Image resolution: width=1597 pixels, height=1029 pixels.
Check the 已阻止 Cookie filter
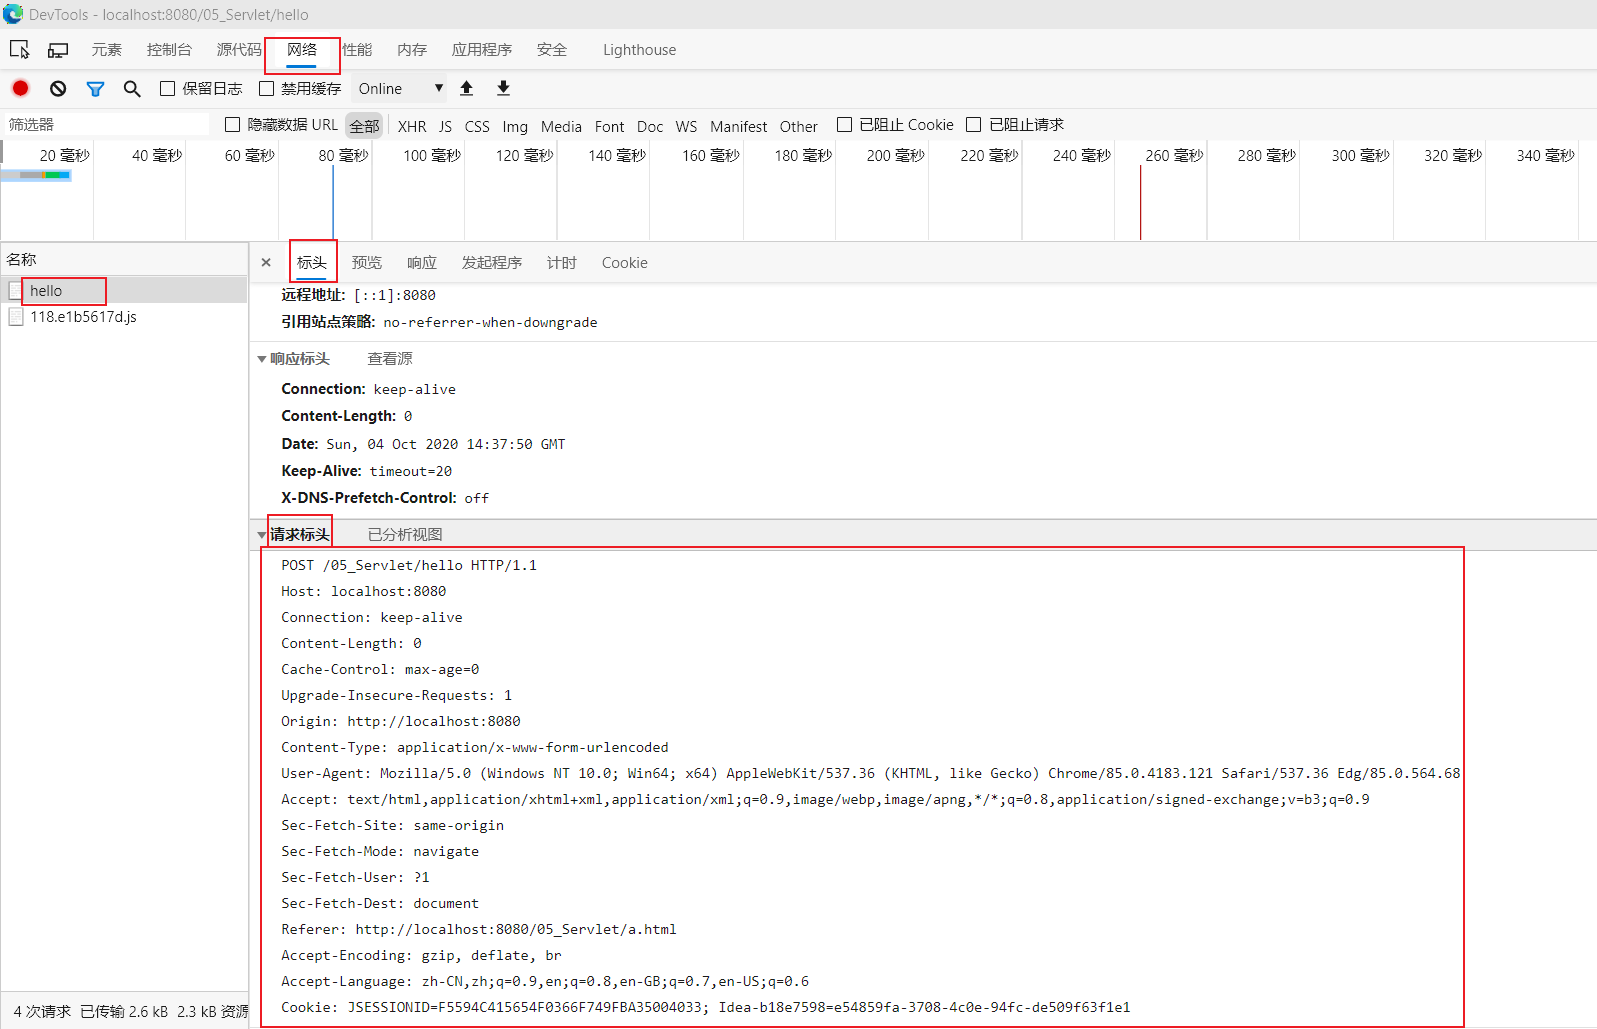click(x=844, y=124)
